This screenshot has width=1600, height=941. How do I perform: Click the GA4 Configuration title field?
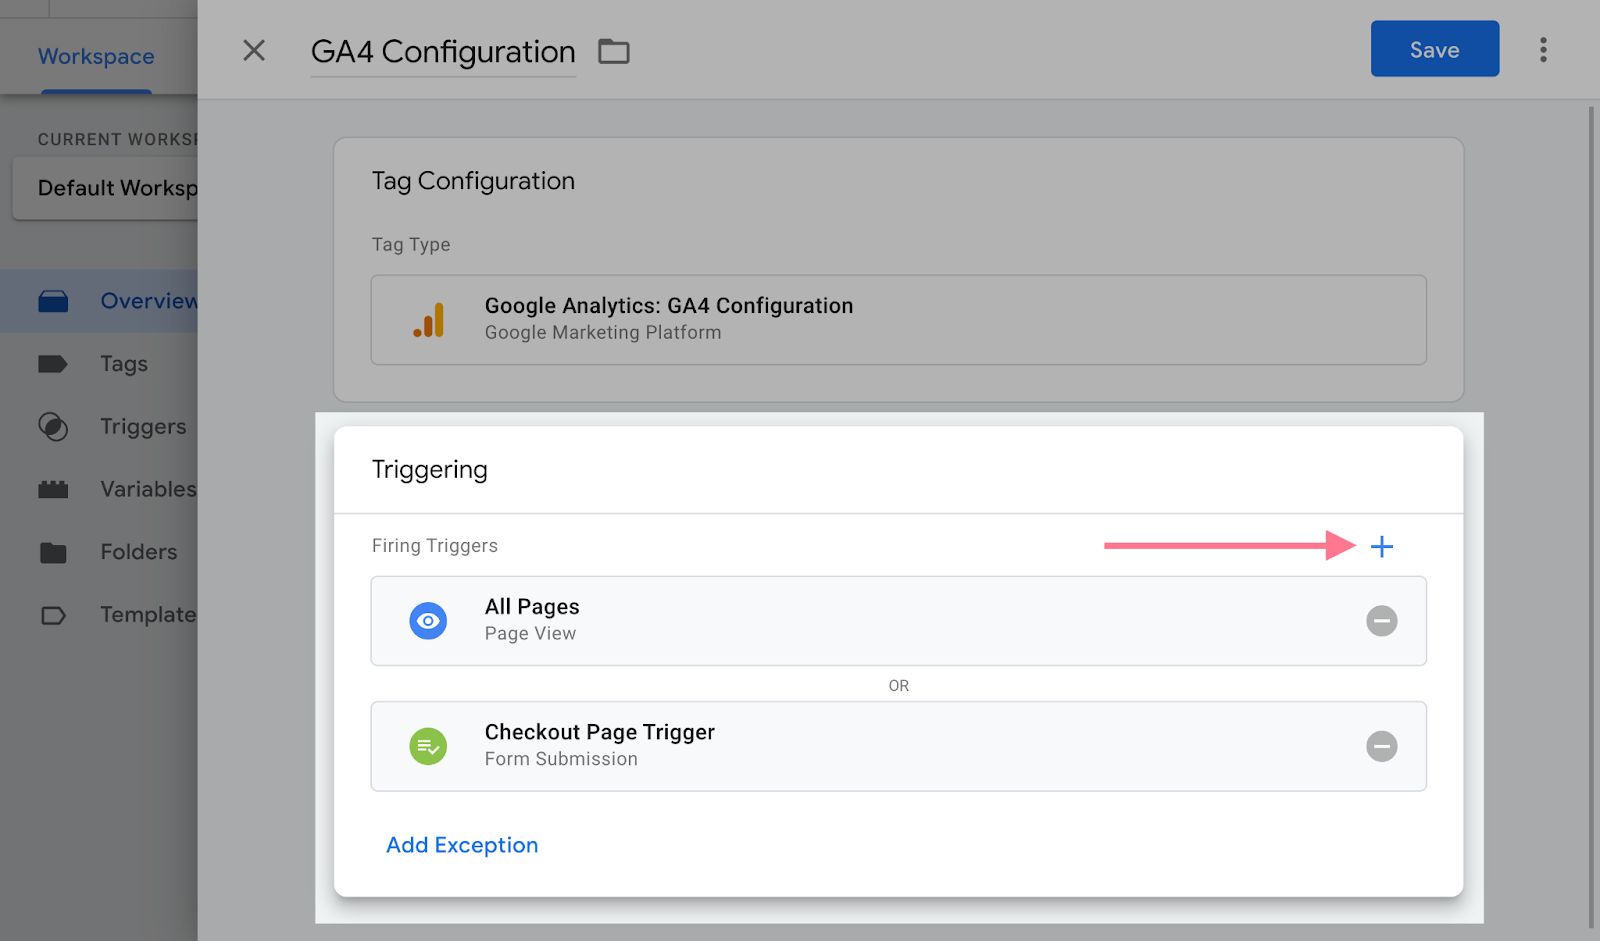pyautogui.click(x=442, y=51)
